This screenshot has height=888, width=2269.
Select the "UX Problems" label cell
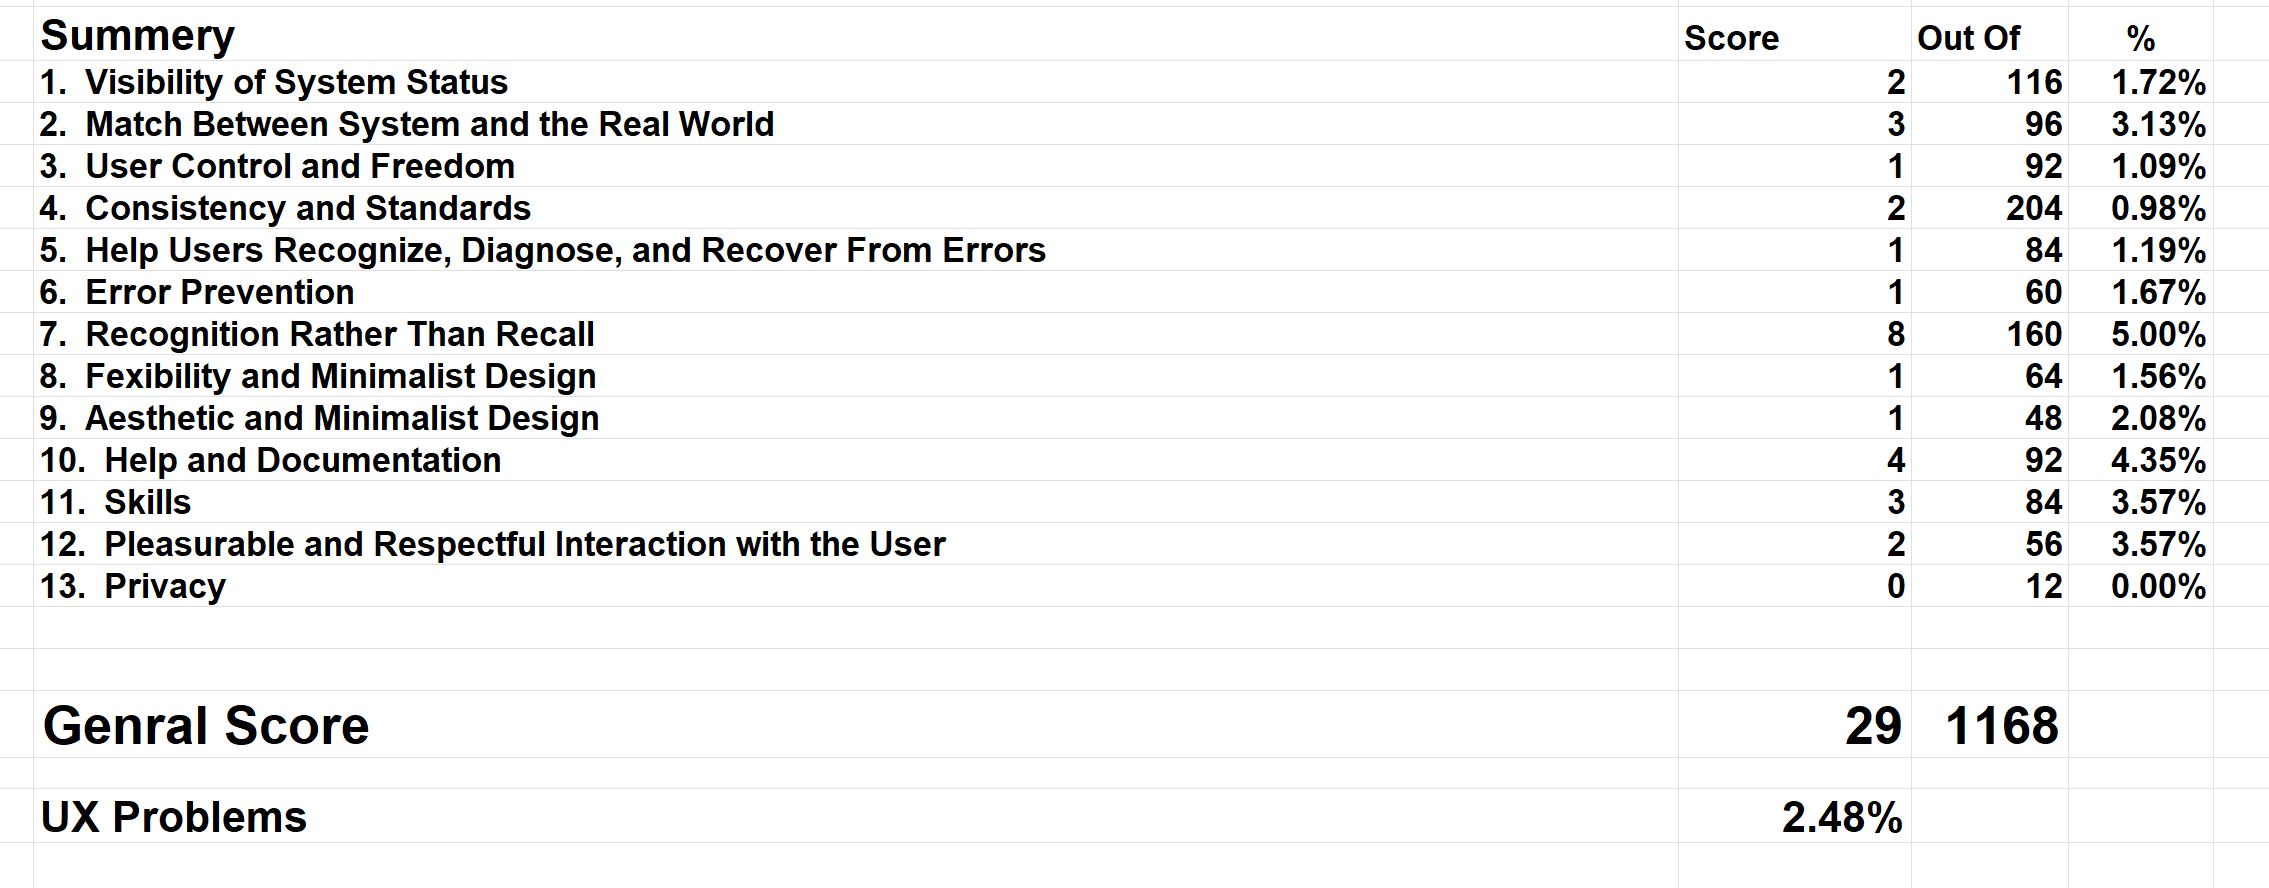(174, 817)
